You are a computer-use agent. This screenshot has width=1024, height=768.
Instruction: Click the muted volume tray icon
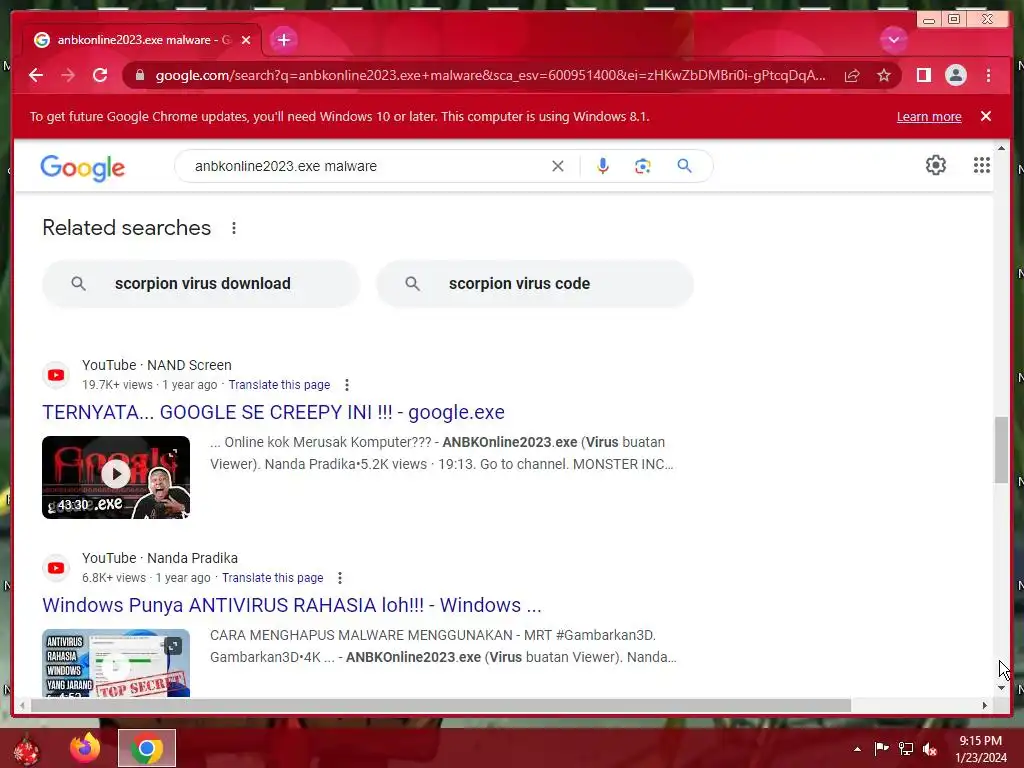930,749
